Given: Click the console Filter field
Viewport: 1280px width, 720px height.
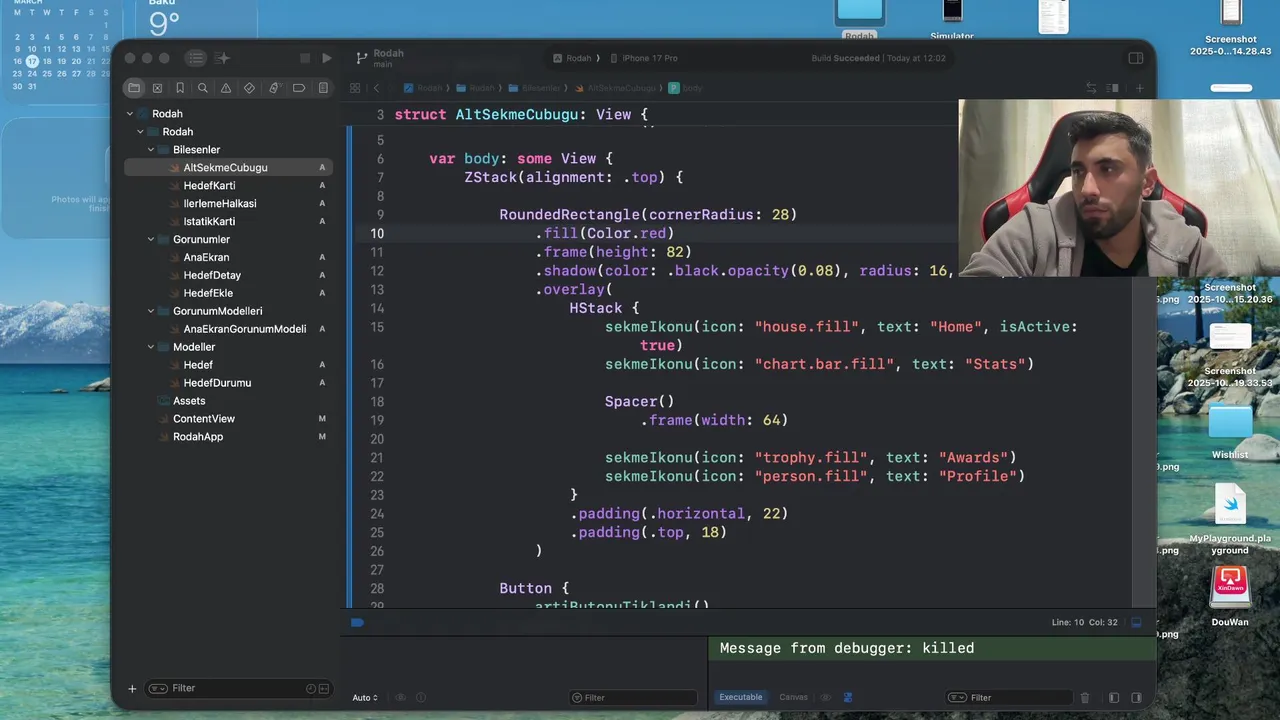Looking at the screenshot, I should (1008, 698).
